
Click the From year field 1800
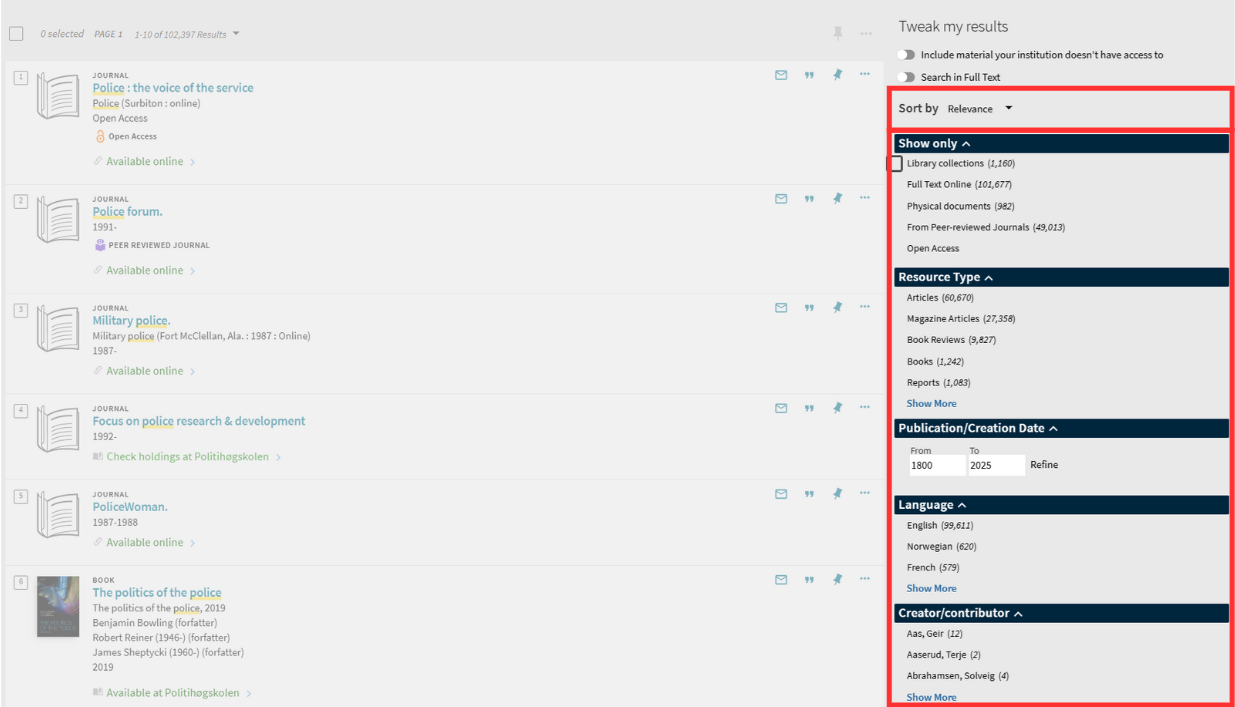(x=937, y=465)
